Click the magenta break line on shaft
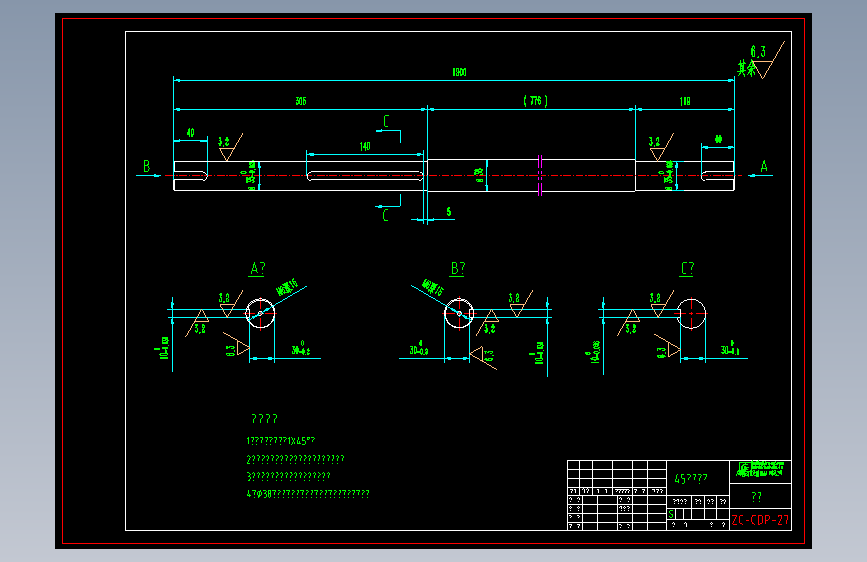This screenshot has height=562, width=867. coord(540,175)
